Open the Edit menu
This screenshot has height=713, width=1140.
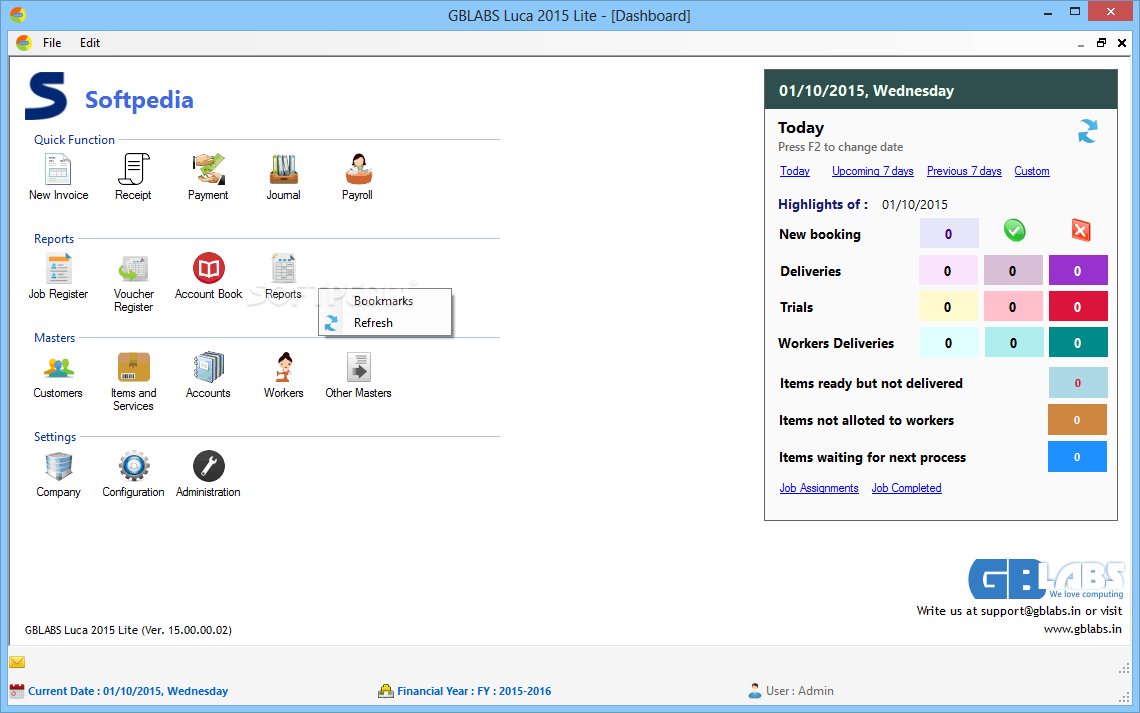tap(90, 43)
